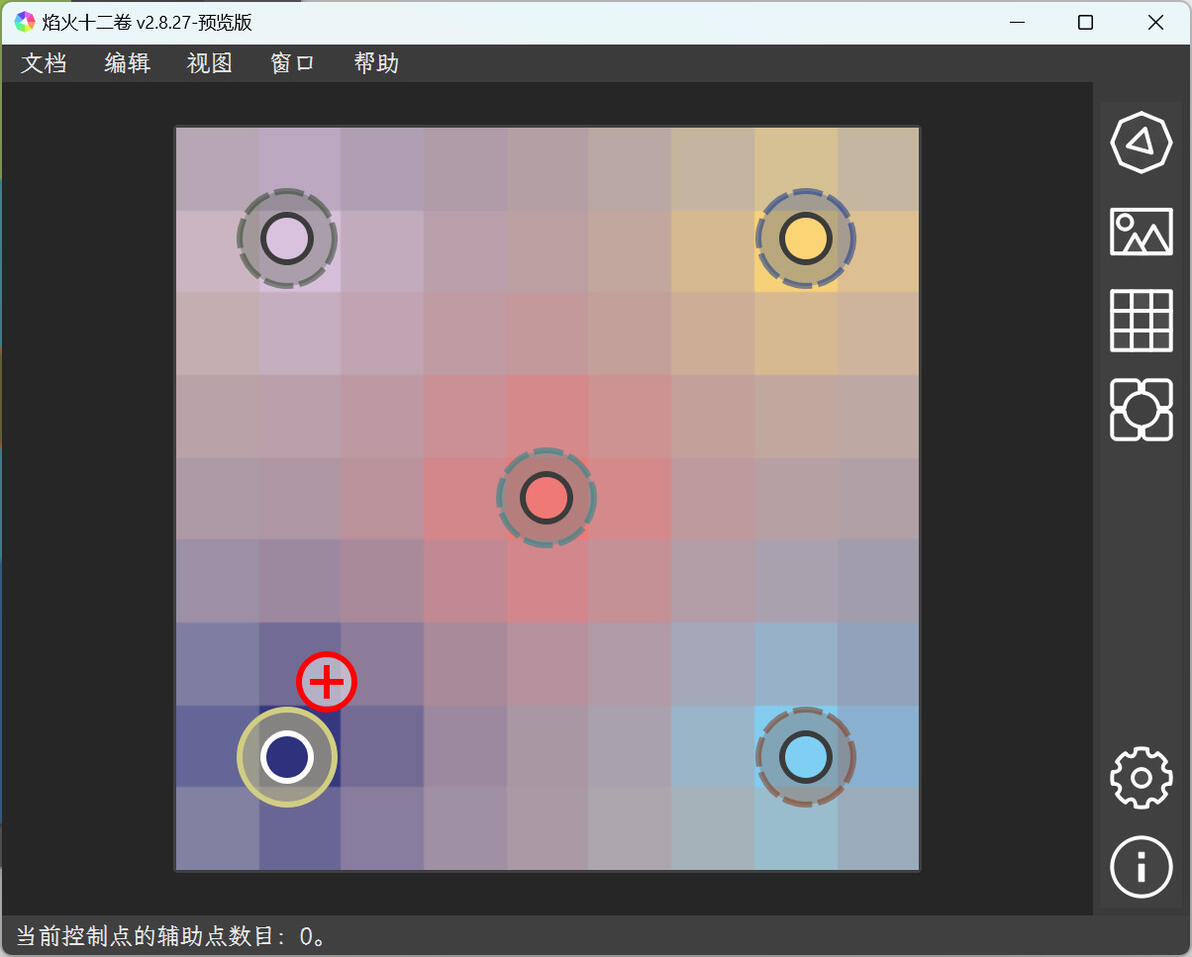Screen dimensions: 1192x957
Task: Open the 视图 menu
Action: coord(210,63)
